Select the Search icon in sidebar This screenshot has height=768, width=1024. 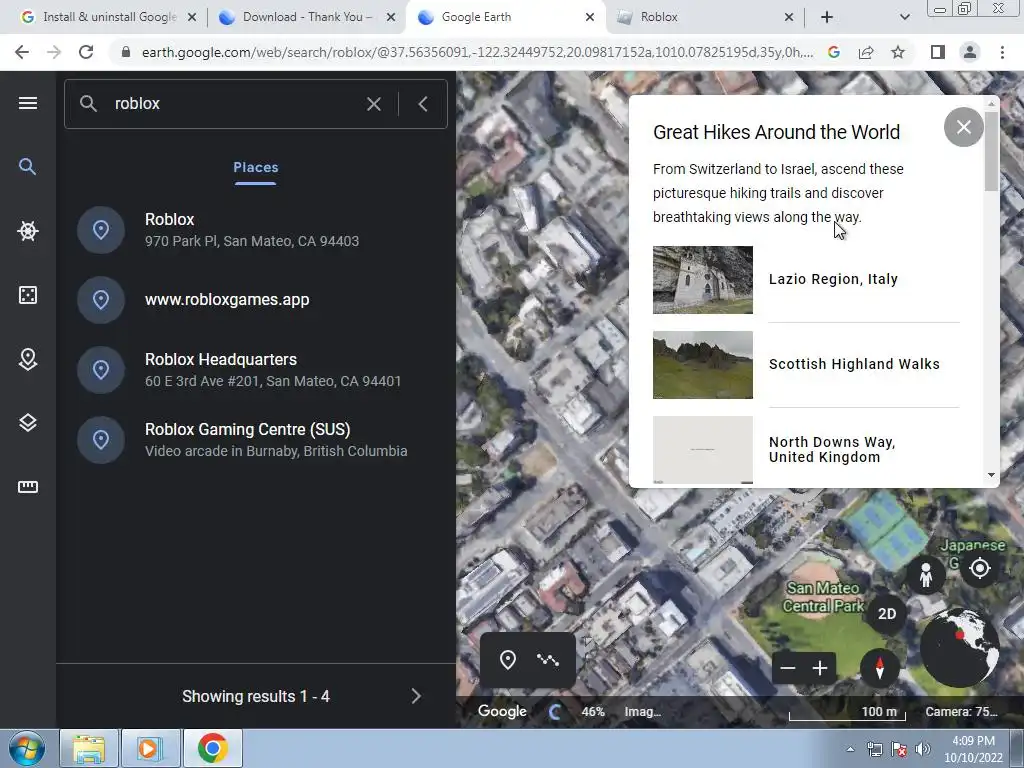pyautogui.click(x=27, y=167)
